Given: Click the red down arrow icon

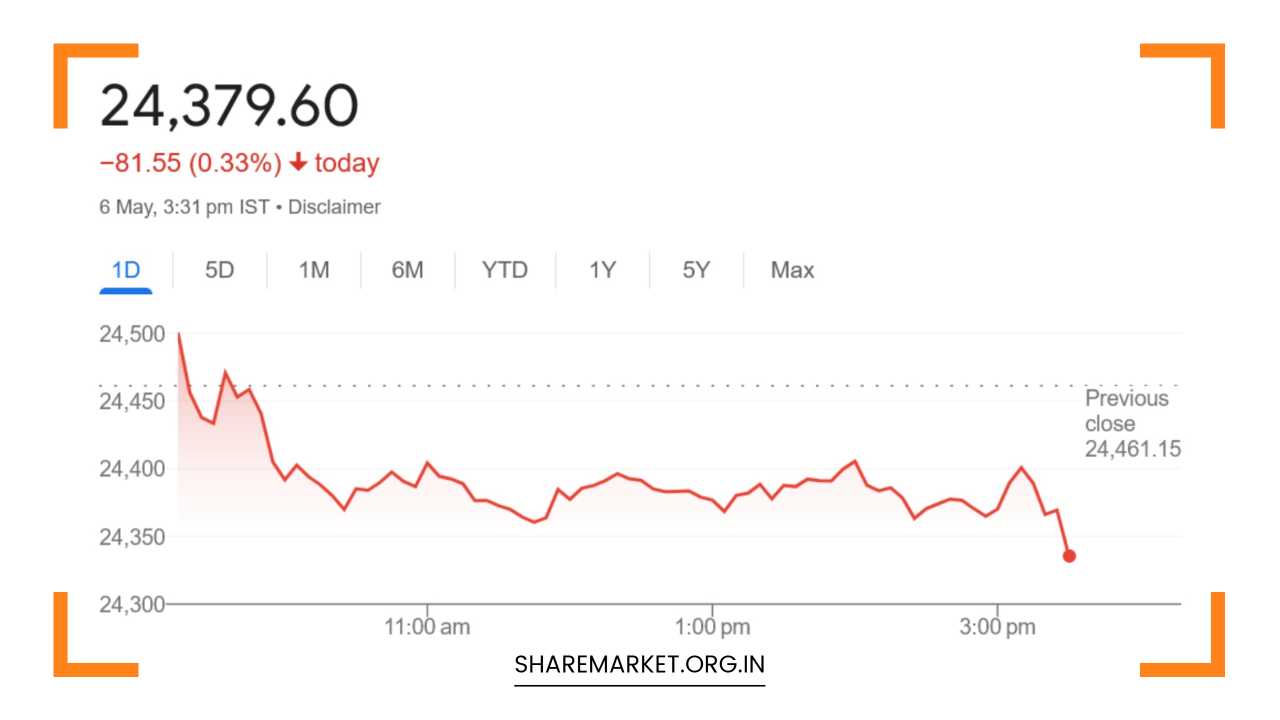Looking at the screenshot, I should [298, 163].
